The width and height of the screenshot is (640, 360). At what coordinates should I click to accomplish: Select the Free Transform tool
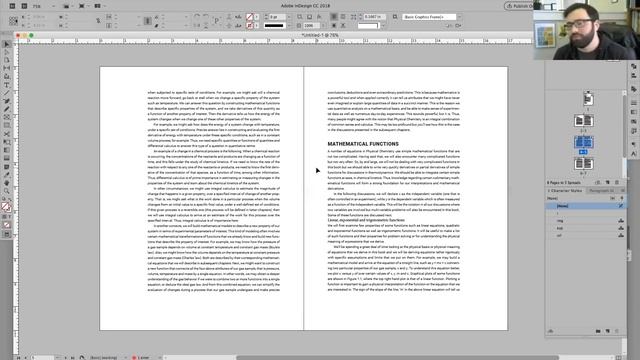pos(7,142)
